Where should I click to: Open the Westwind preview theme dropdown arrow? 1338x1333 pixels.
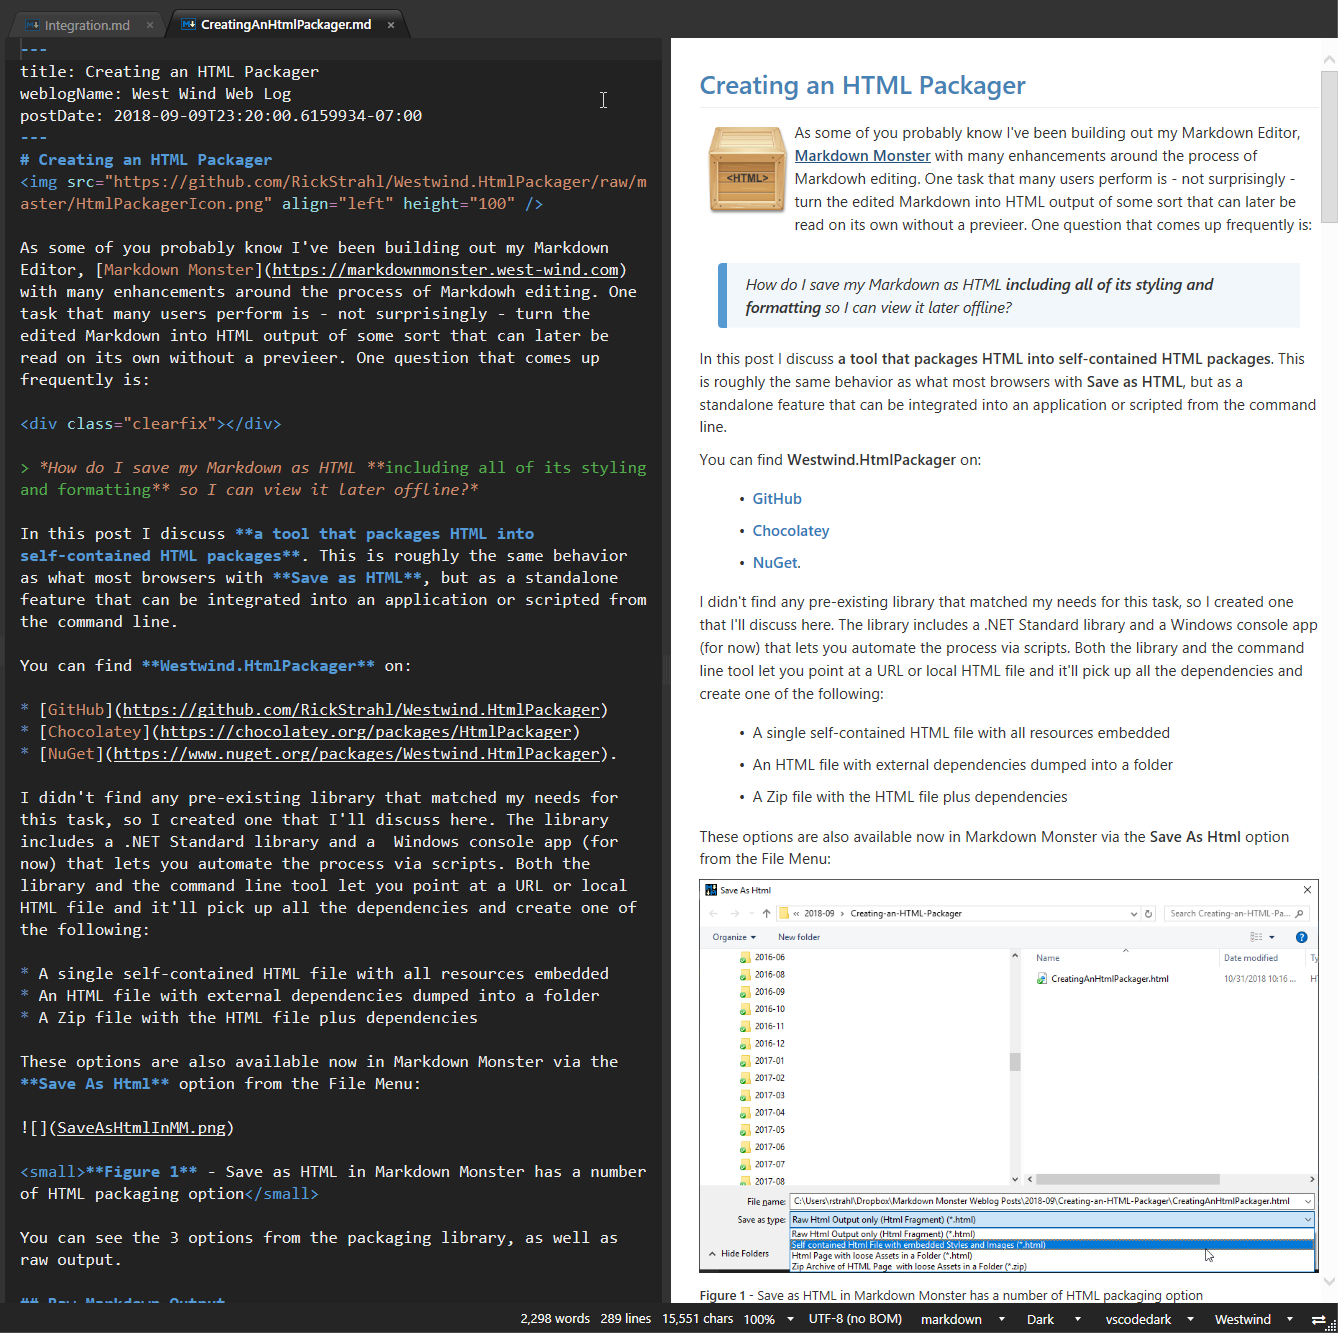1289,1319
